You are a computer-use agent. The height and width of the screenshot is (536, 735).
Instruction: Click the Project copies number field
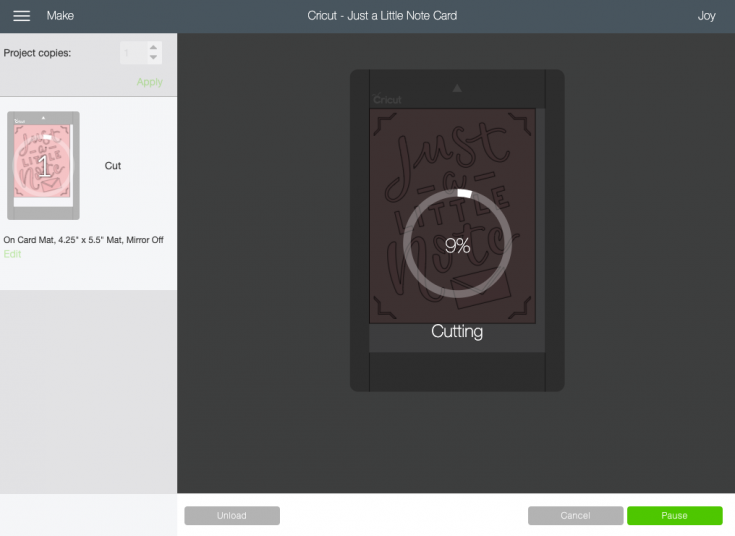(134, 53)
